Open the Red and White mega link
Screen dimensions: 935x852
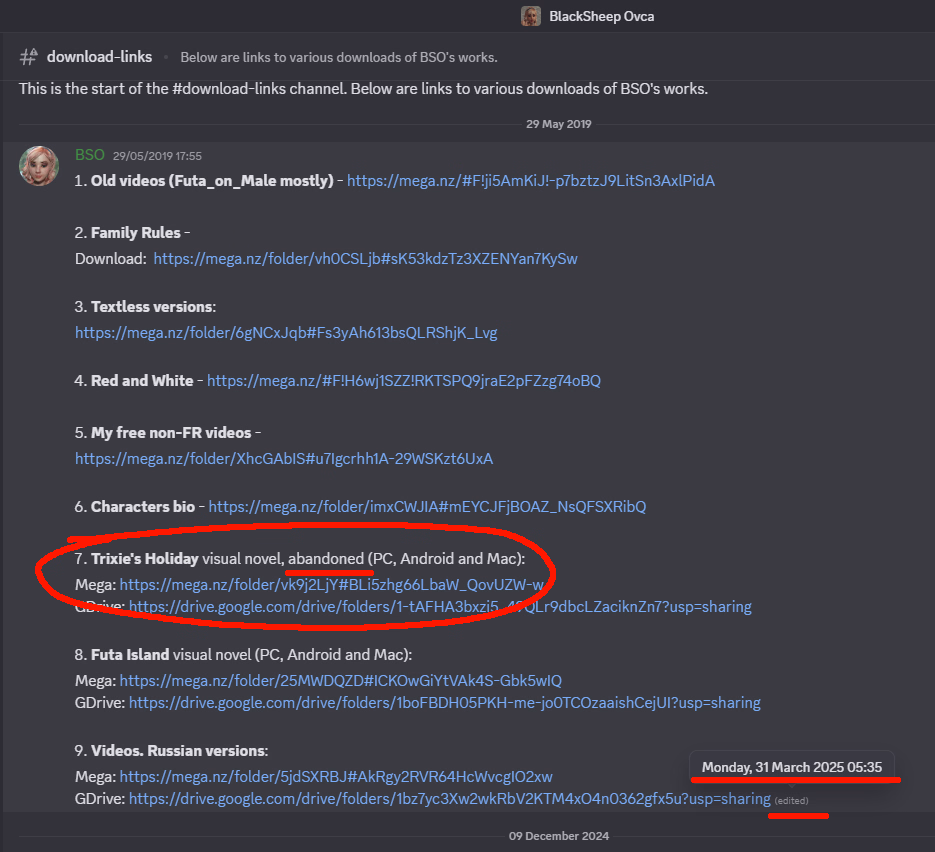pyautogui.click(x=403, y=380)
